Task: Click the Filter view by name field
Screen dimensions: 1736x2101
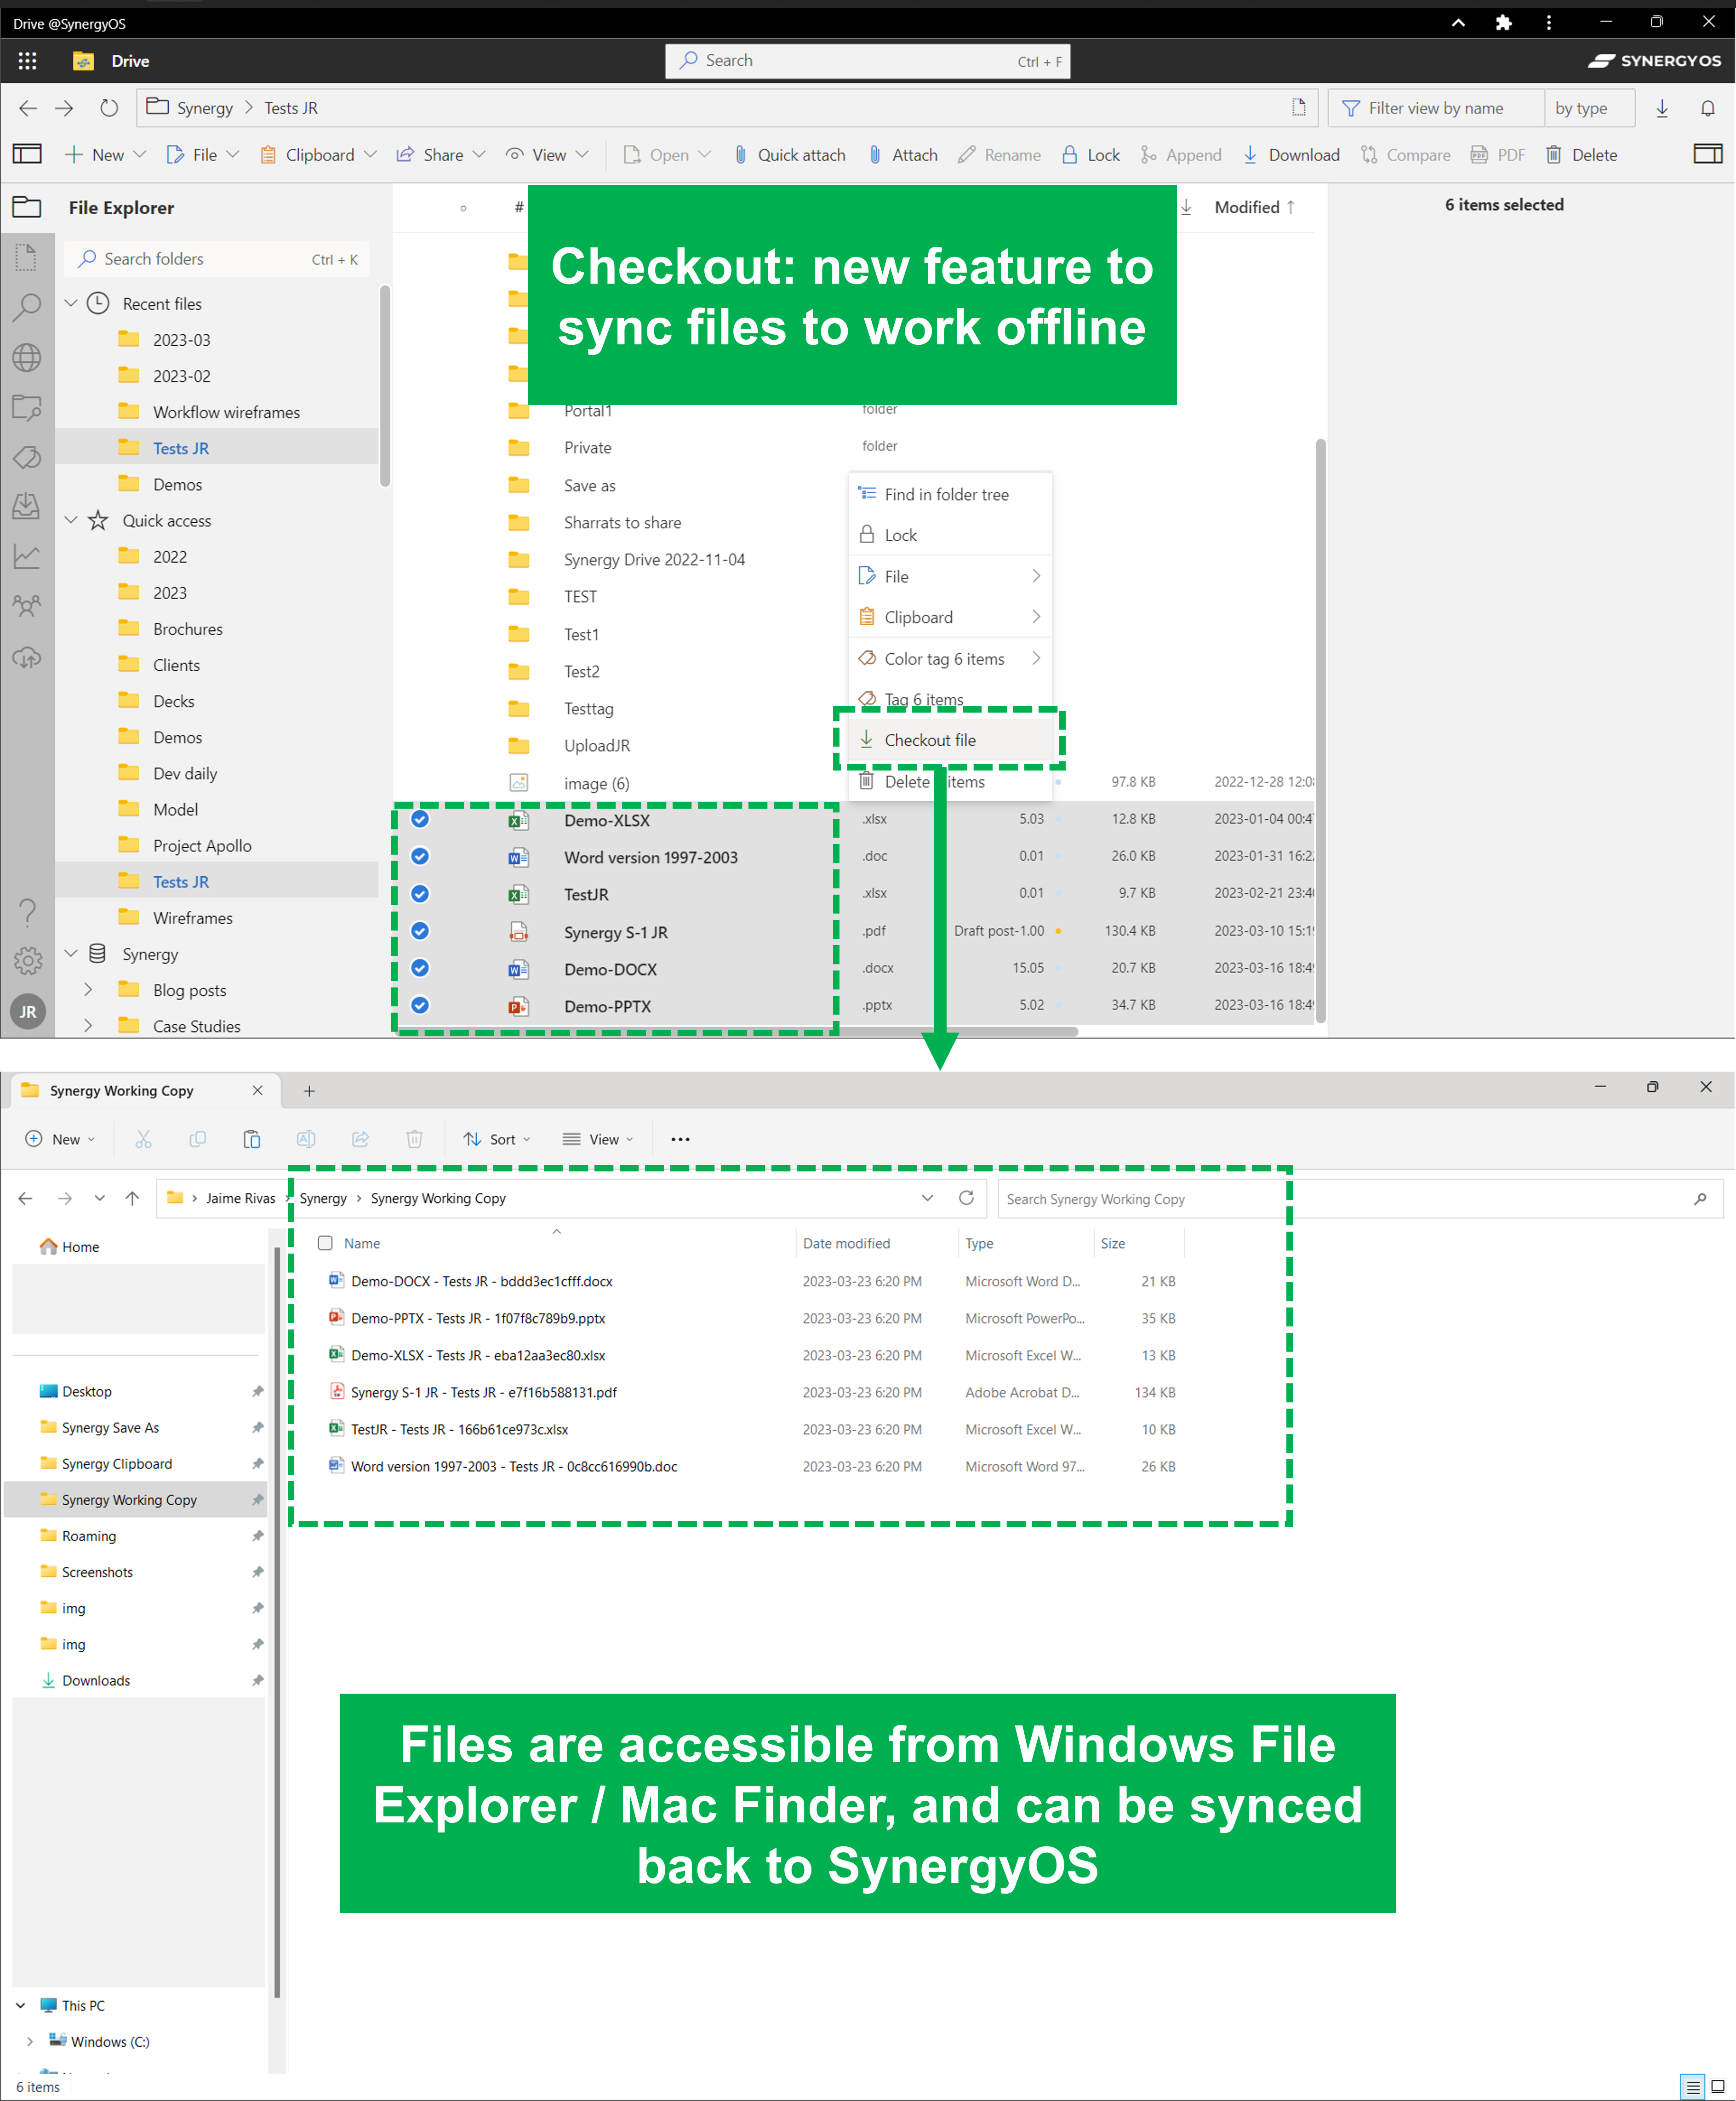Action: 1436,108
